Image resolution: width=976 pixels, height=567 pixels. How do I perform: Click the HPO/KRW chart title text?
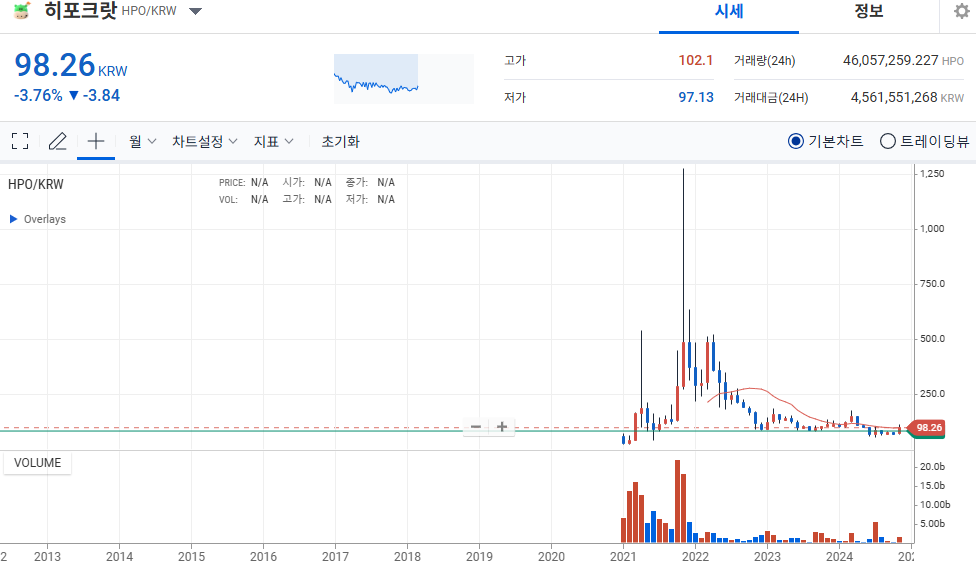pos(35,184)
